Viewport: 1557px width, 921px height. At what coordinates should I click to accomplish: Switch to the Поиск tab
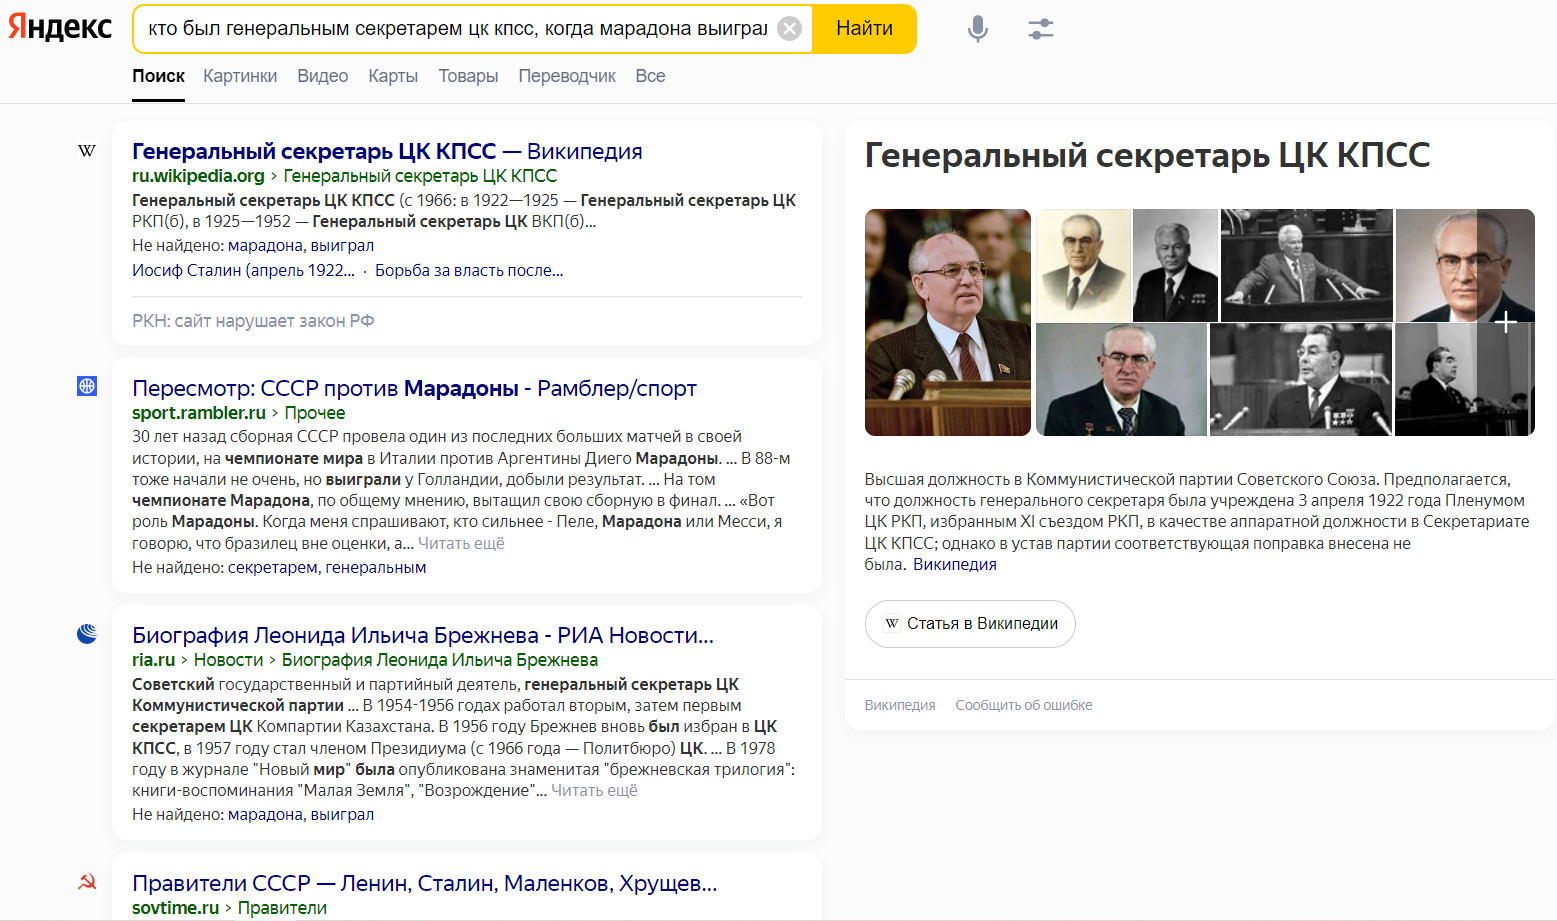[x=158, y=76]
